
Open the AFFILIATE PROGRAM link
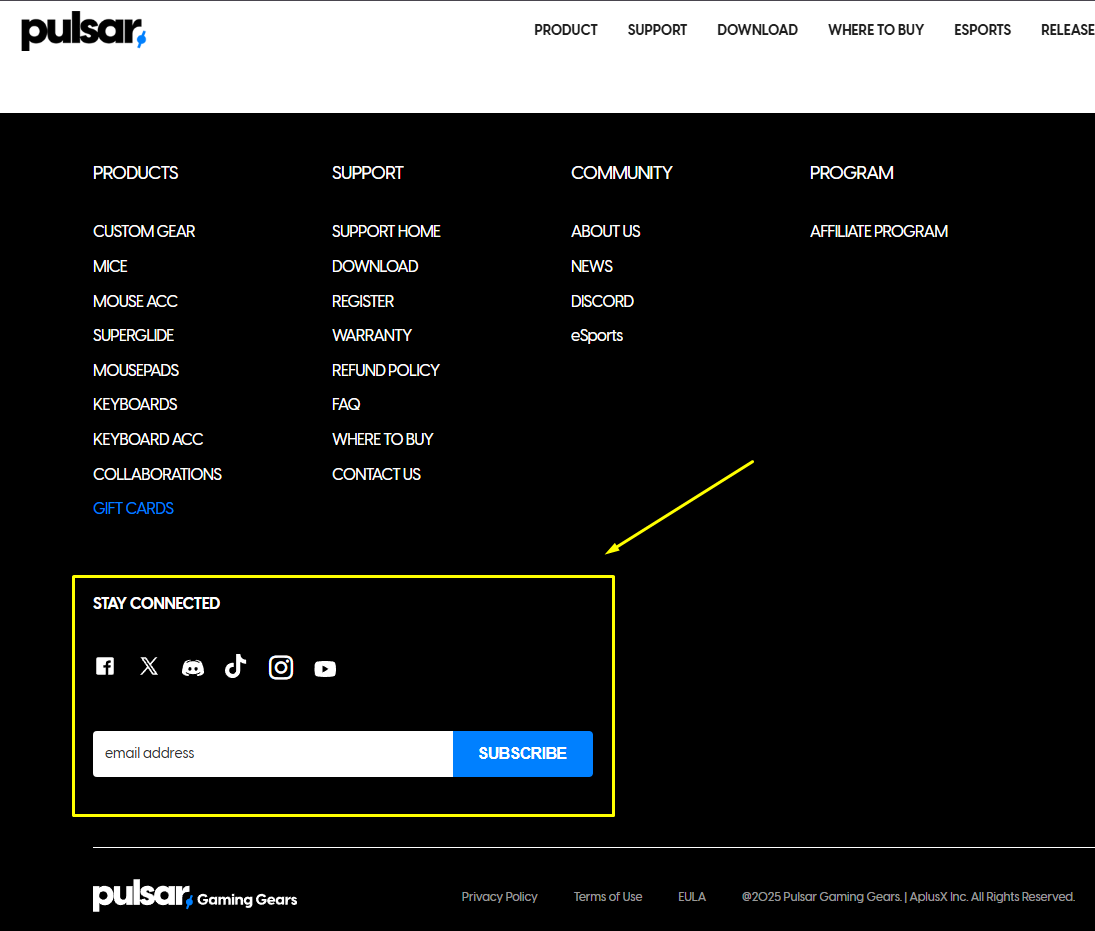[x=879, y=231]
